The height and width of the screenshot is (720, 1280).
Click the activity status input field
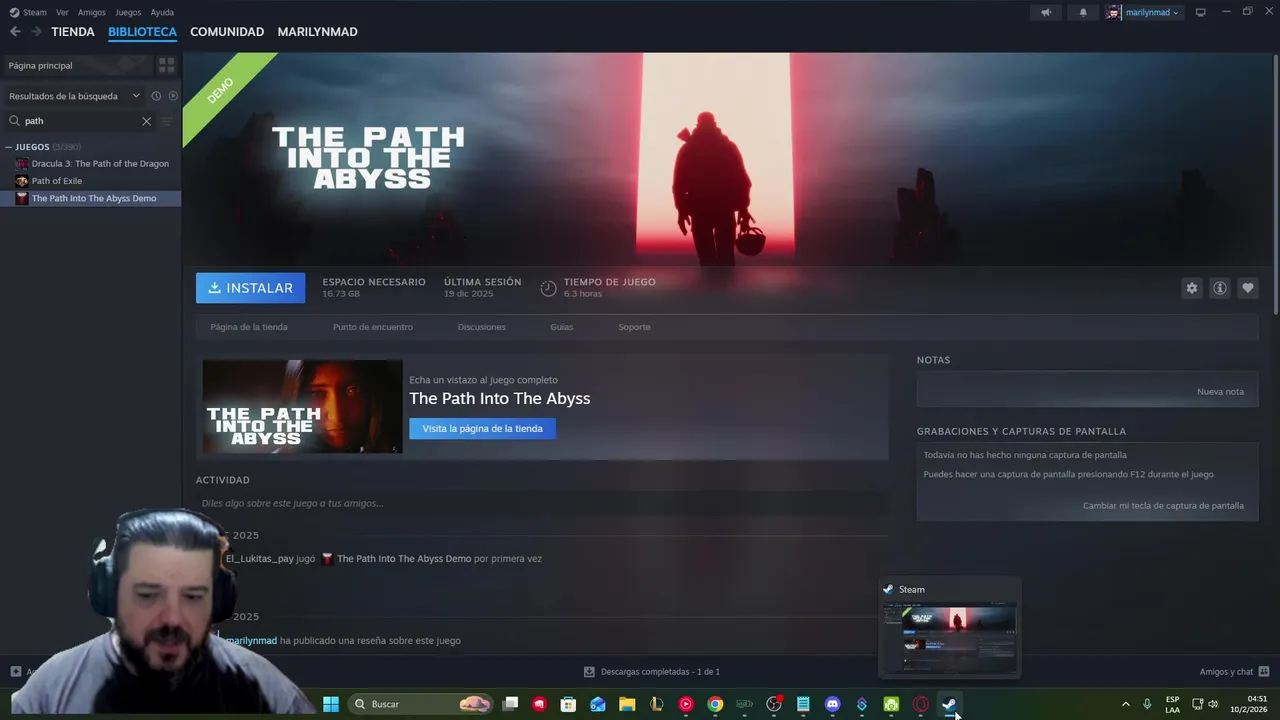coord(541,503)
